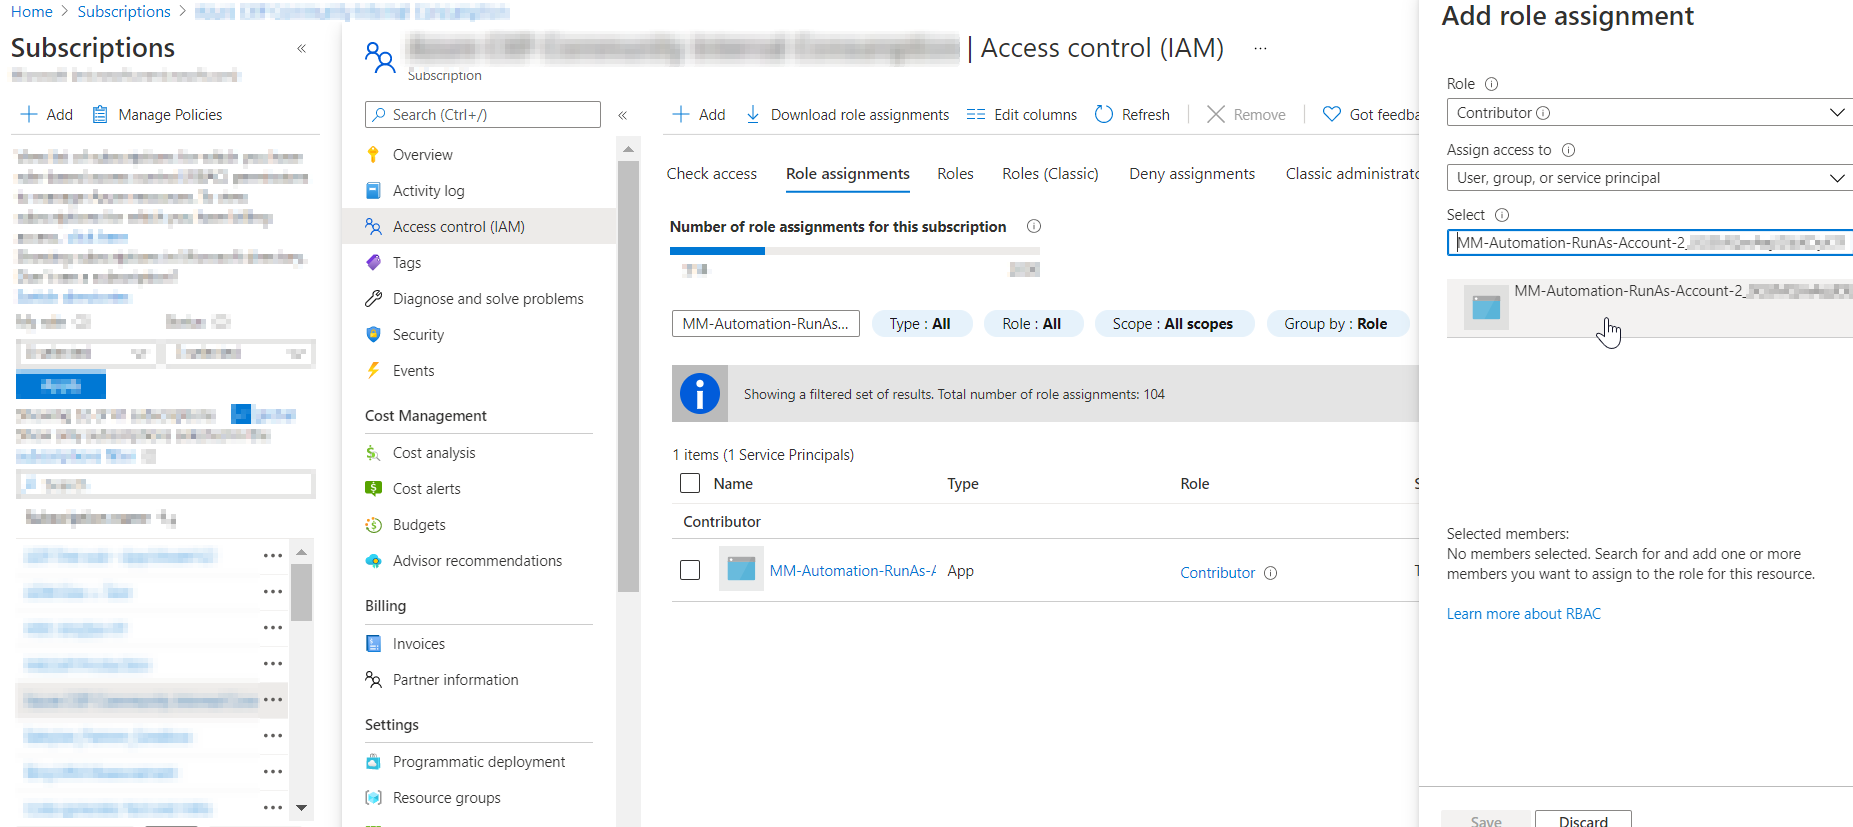Click the MM-Automation-RunAs filter text box
The height and width of the screenshot is (827, 1853).
[x=766, y=324]
